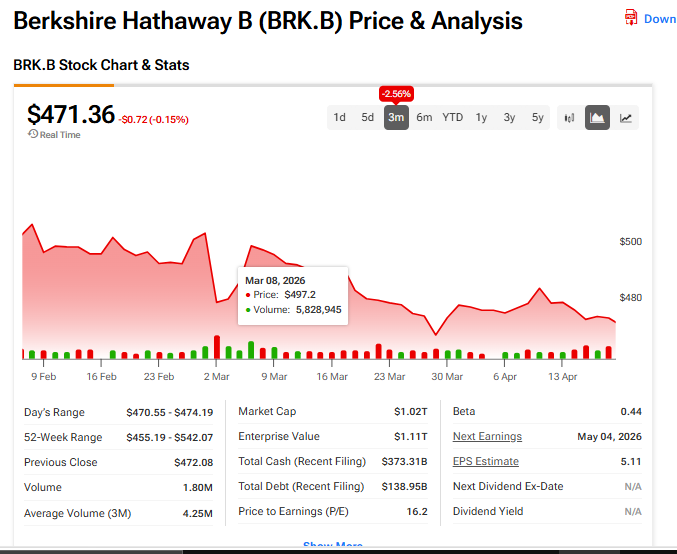The height and width of the screenshot is (554, 677).
Task: Click the BRK.B Stock Chart & Stats heading
Action: [x=101, y=65]
